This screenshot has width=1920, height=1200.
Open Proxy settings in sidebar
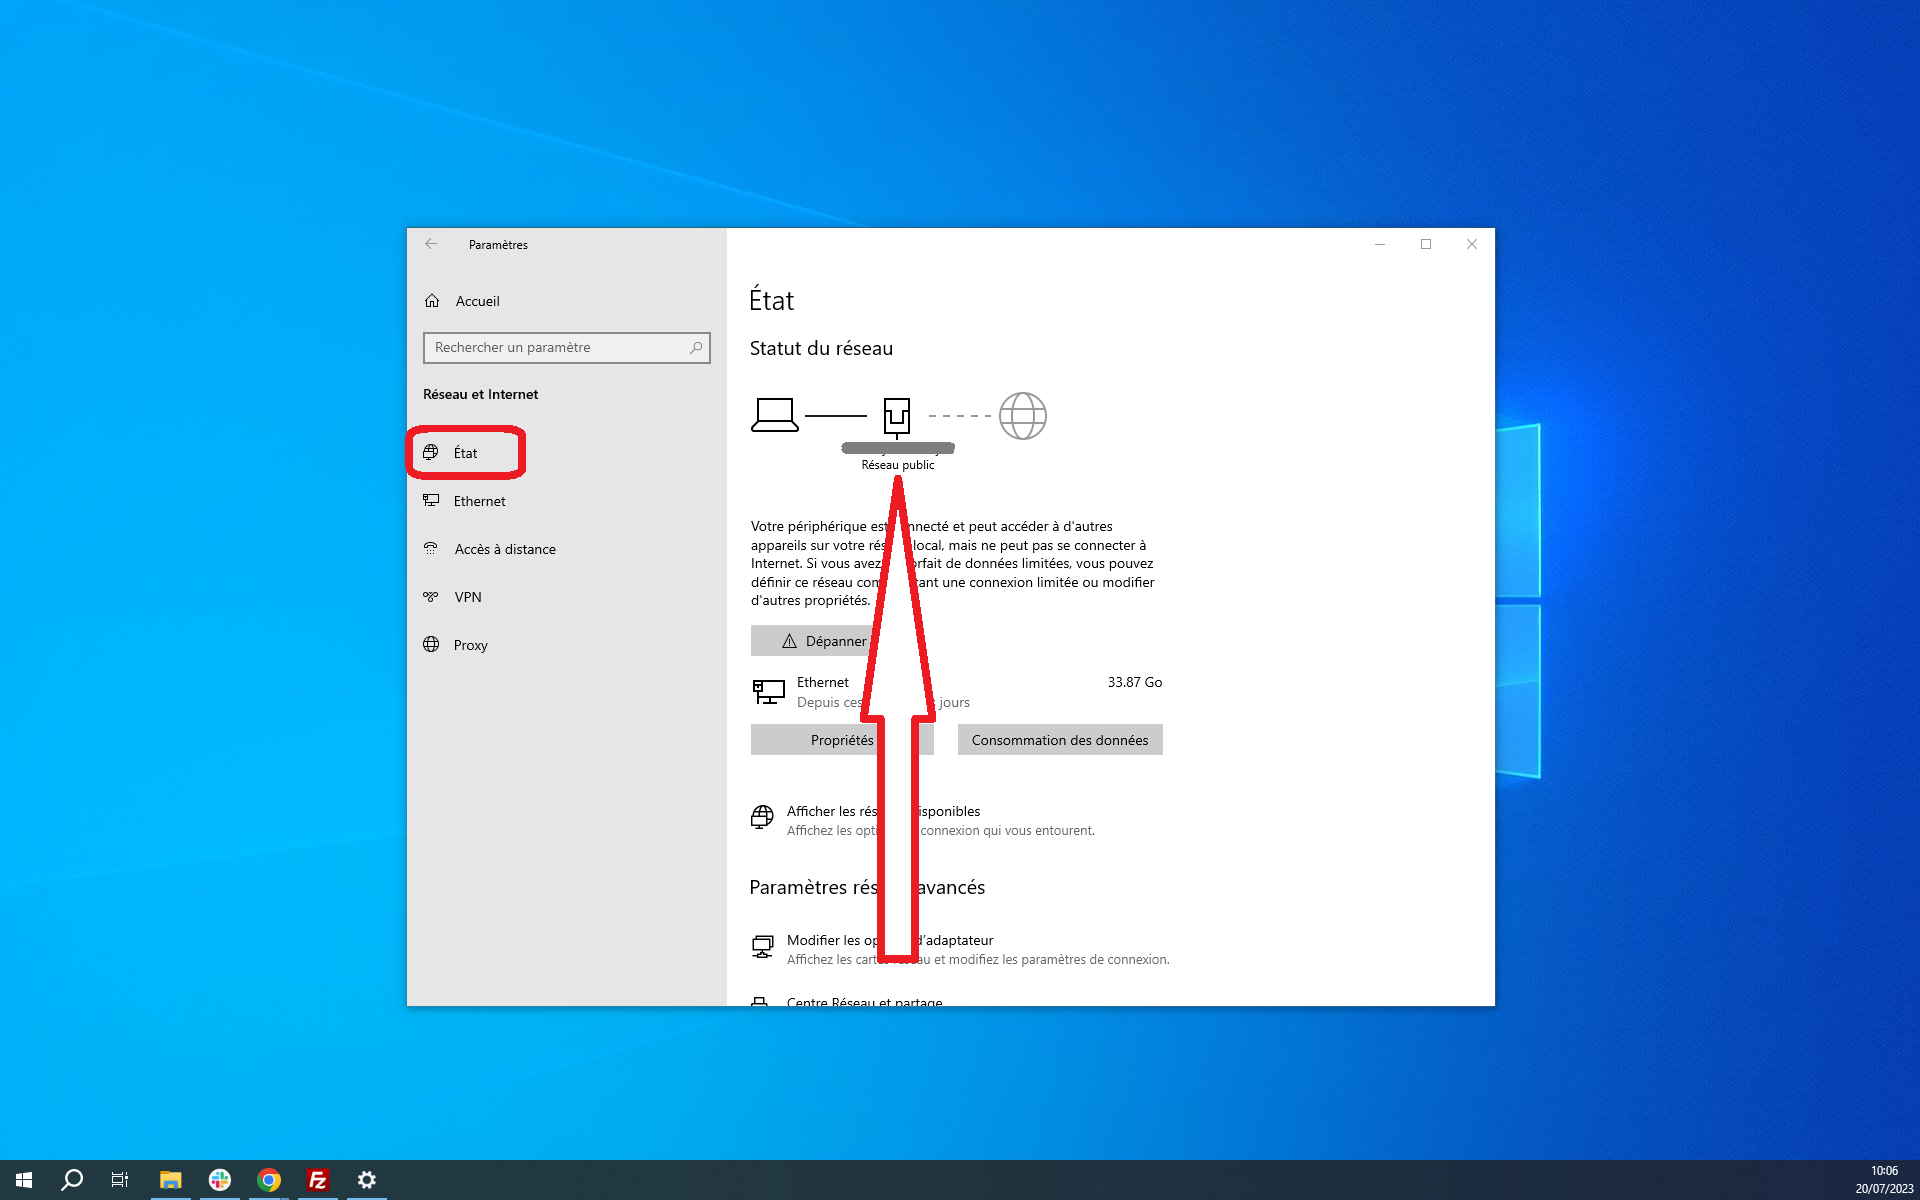click(470, 645)
